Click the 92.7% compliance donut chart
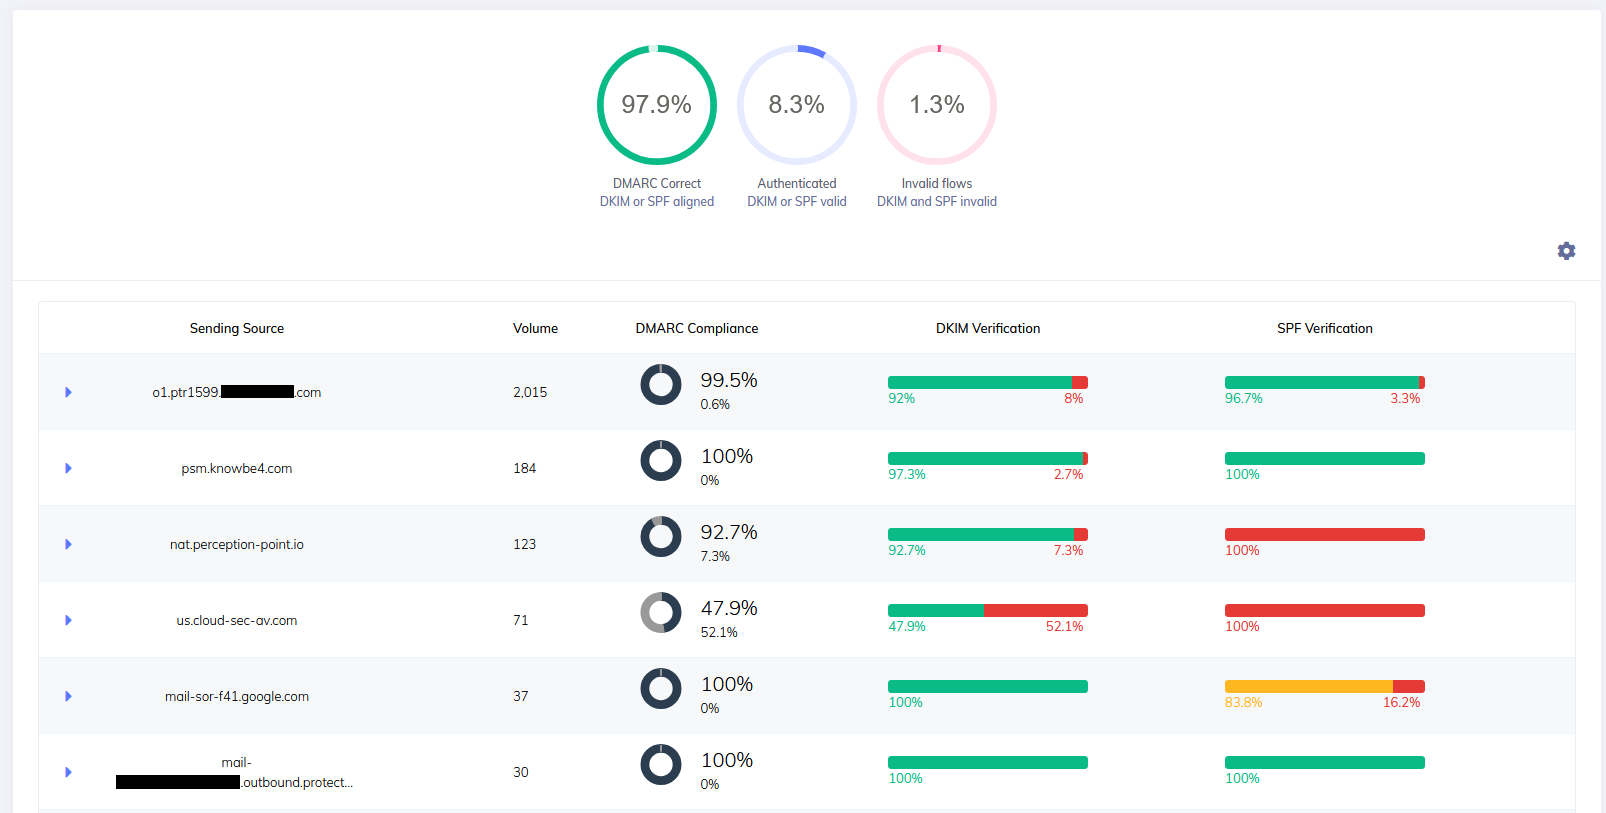 pyautogui.click(x=660, y=536)
